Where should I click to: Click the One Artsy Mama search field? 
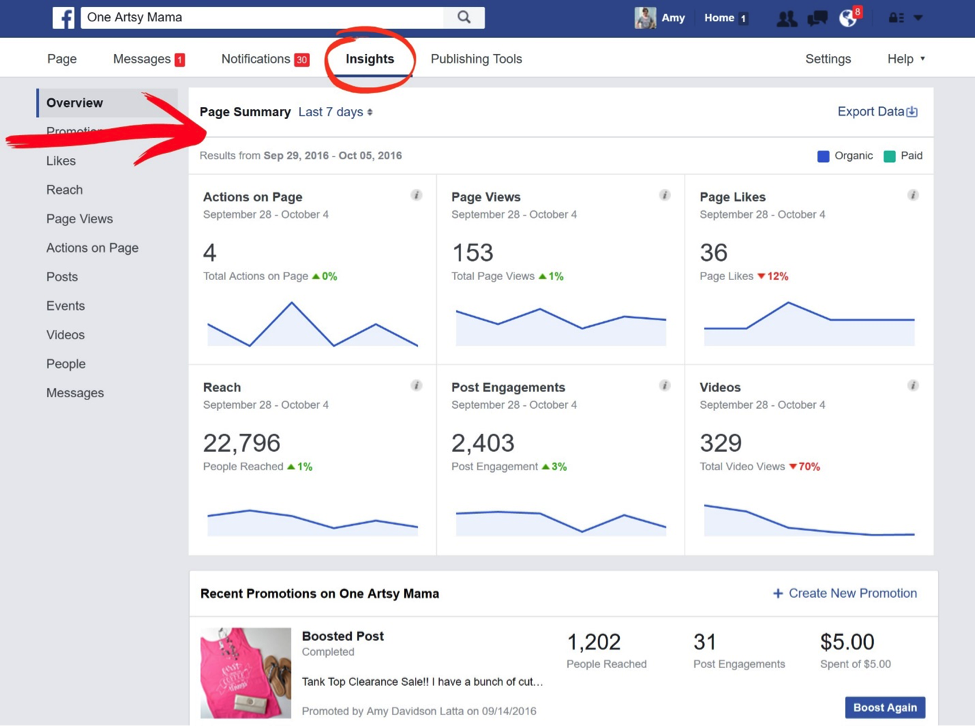[x=262, y=17]
